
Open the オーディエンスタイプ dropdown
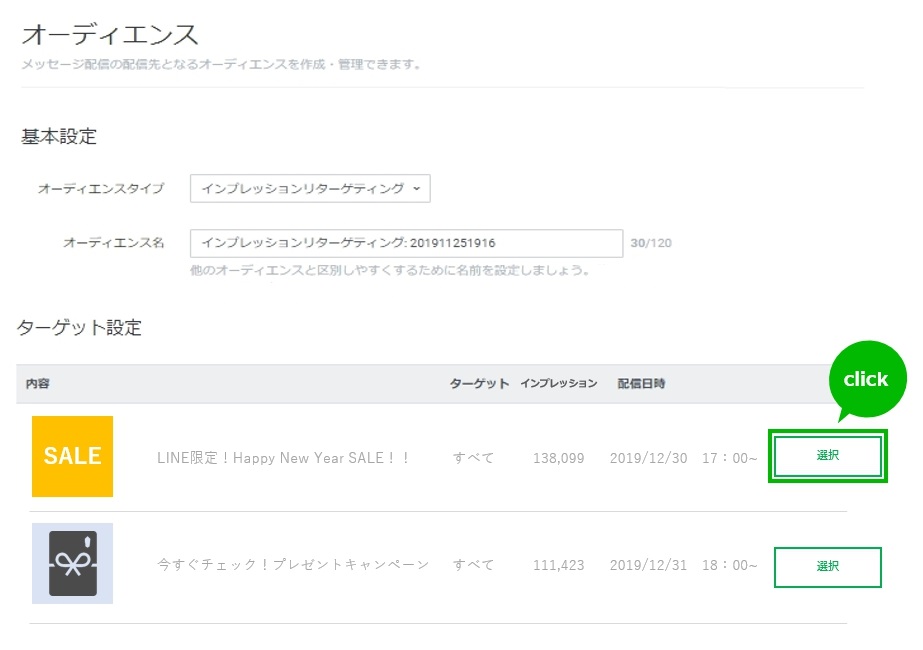tap(310, 188)
